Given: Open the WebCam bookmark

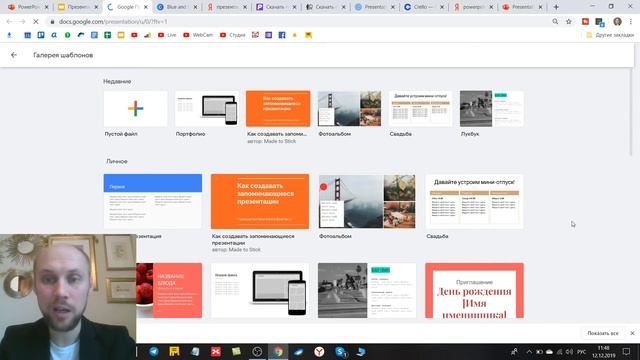Looking at the screenshot, I should pyautogui.click(x=198, y=35).
